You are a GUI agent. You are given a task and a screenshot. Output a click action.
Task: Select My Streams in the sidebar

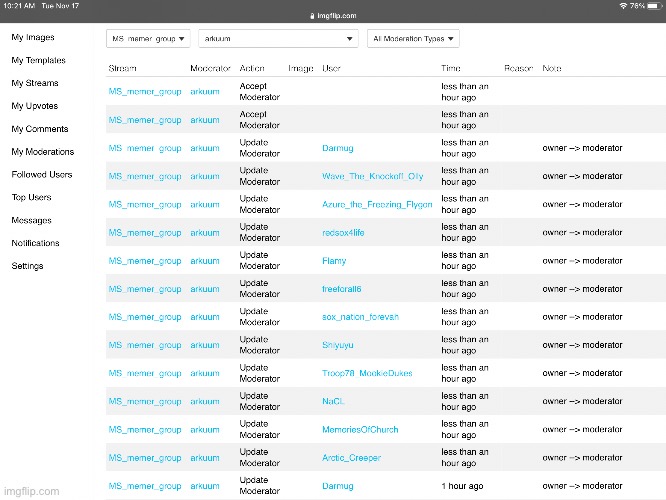coord(35,84)
